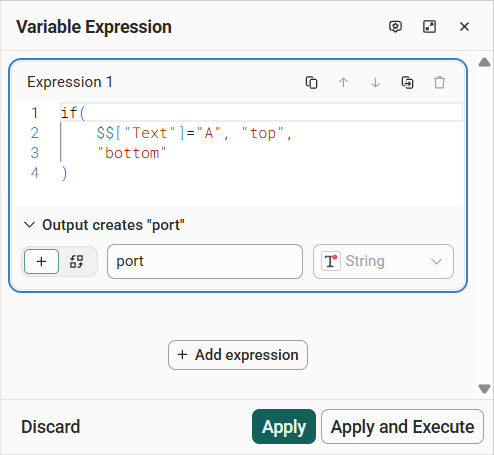Close the Variable Expression dialog

click(x=464, y=27)
